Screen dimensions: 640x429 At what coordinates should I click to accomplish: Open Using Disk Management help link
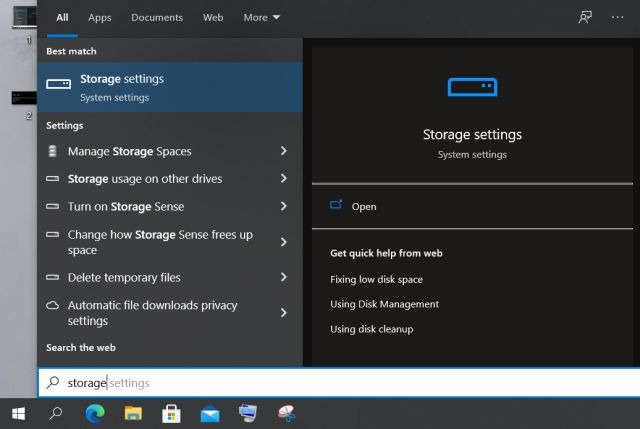click(384, 304)
